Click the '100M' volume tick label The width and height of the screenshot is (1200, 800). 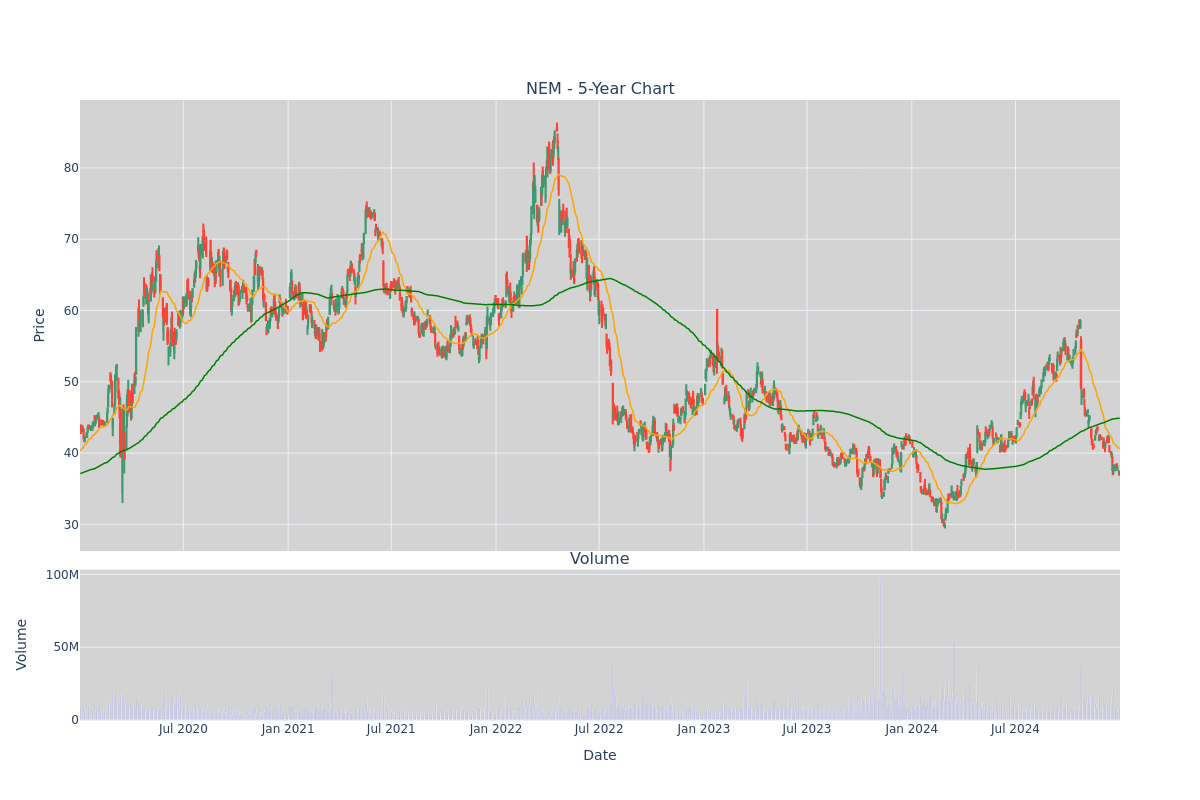(x=62, y=575)
